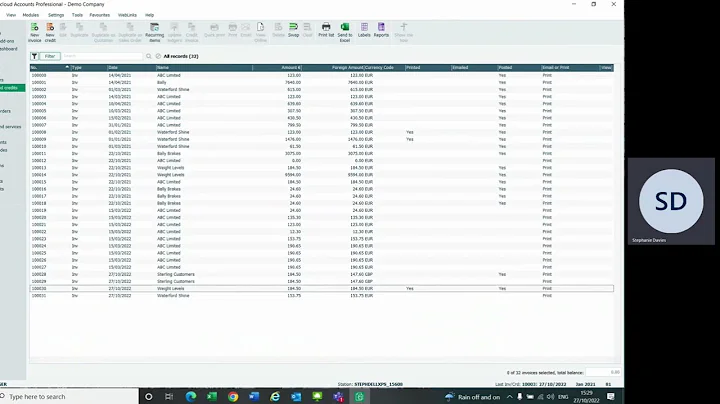Click the clear-search circle icon
The height and width of the screenshot is (404, 720).
coord(158,56)
